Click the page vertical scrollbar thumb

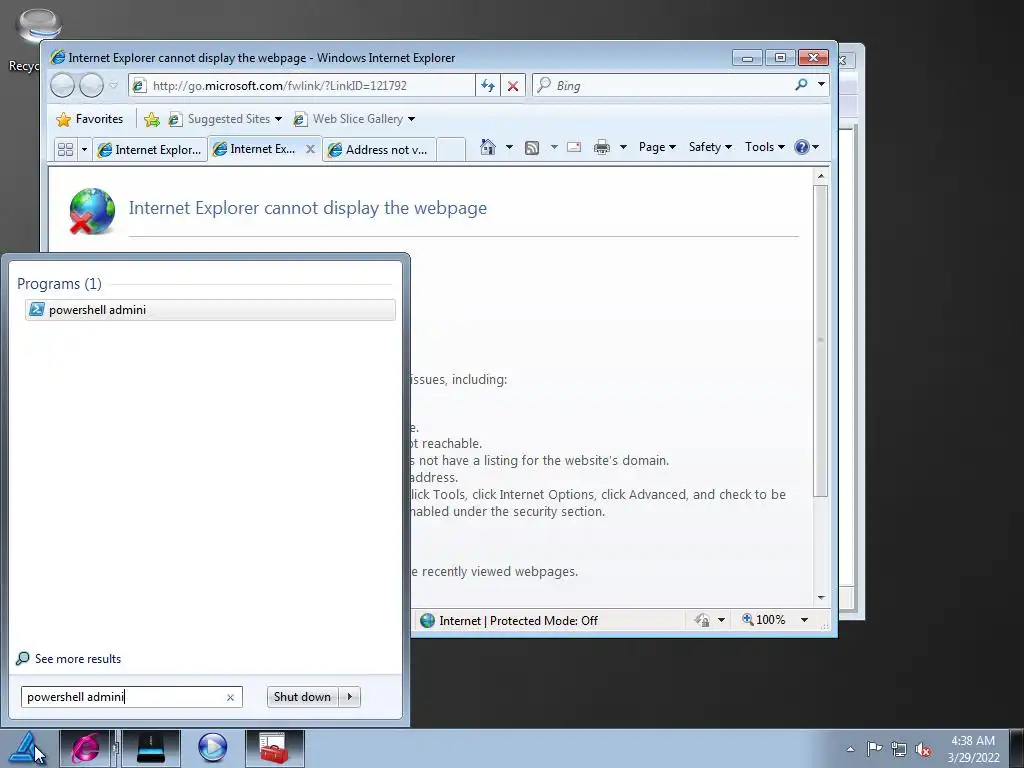point(821,340)
